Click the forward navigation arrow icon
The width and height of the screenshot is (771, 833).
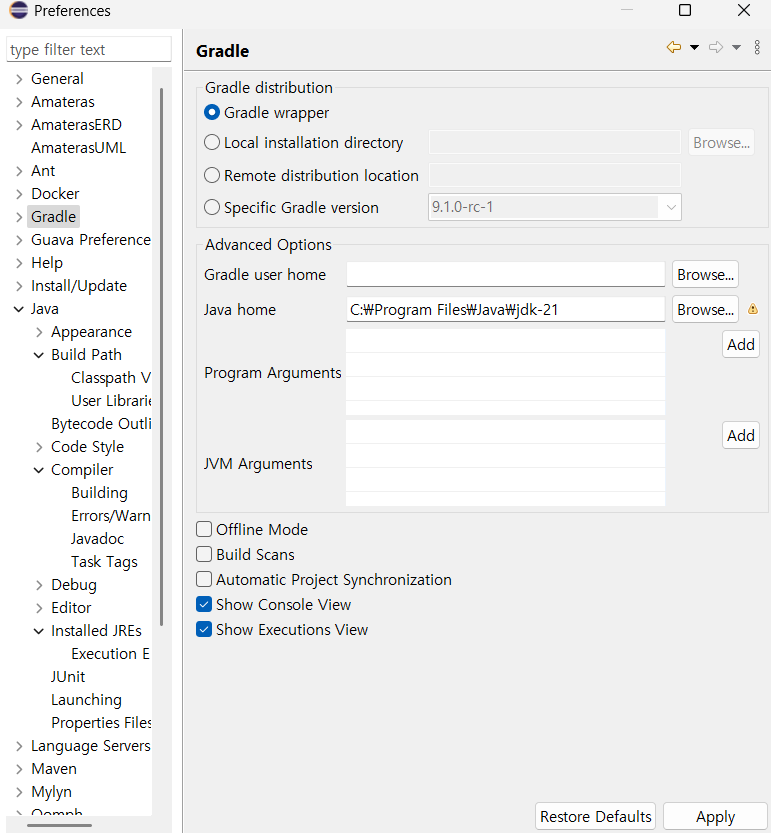716,47
